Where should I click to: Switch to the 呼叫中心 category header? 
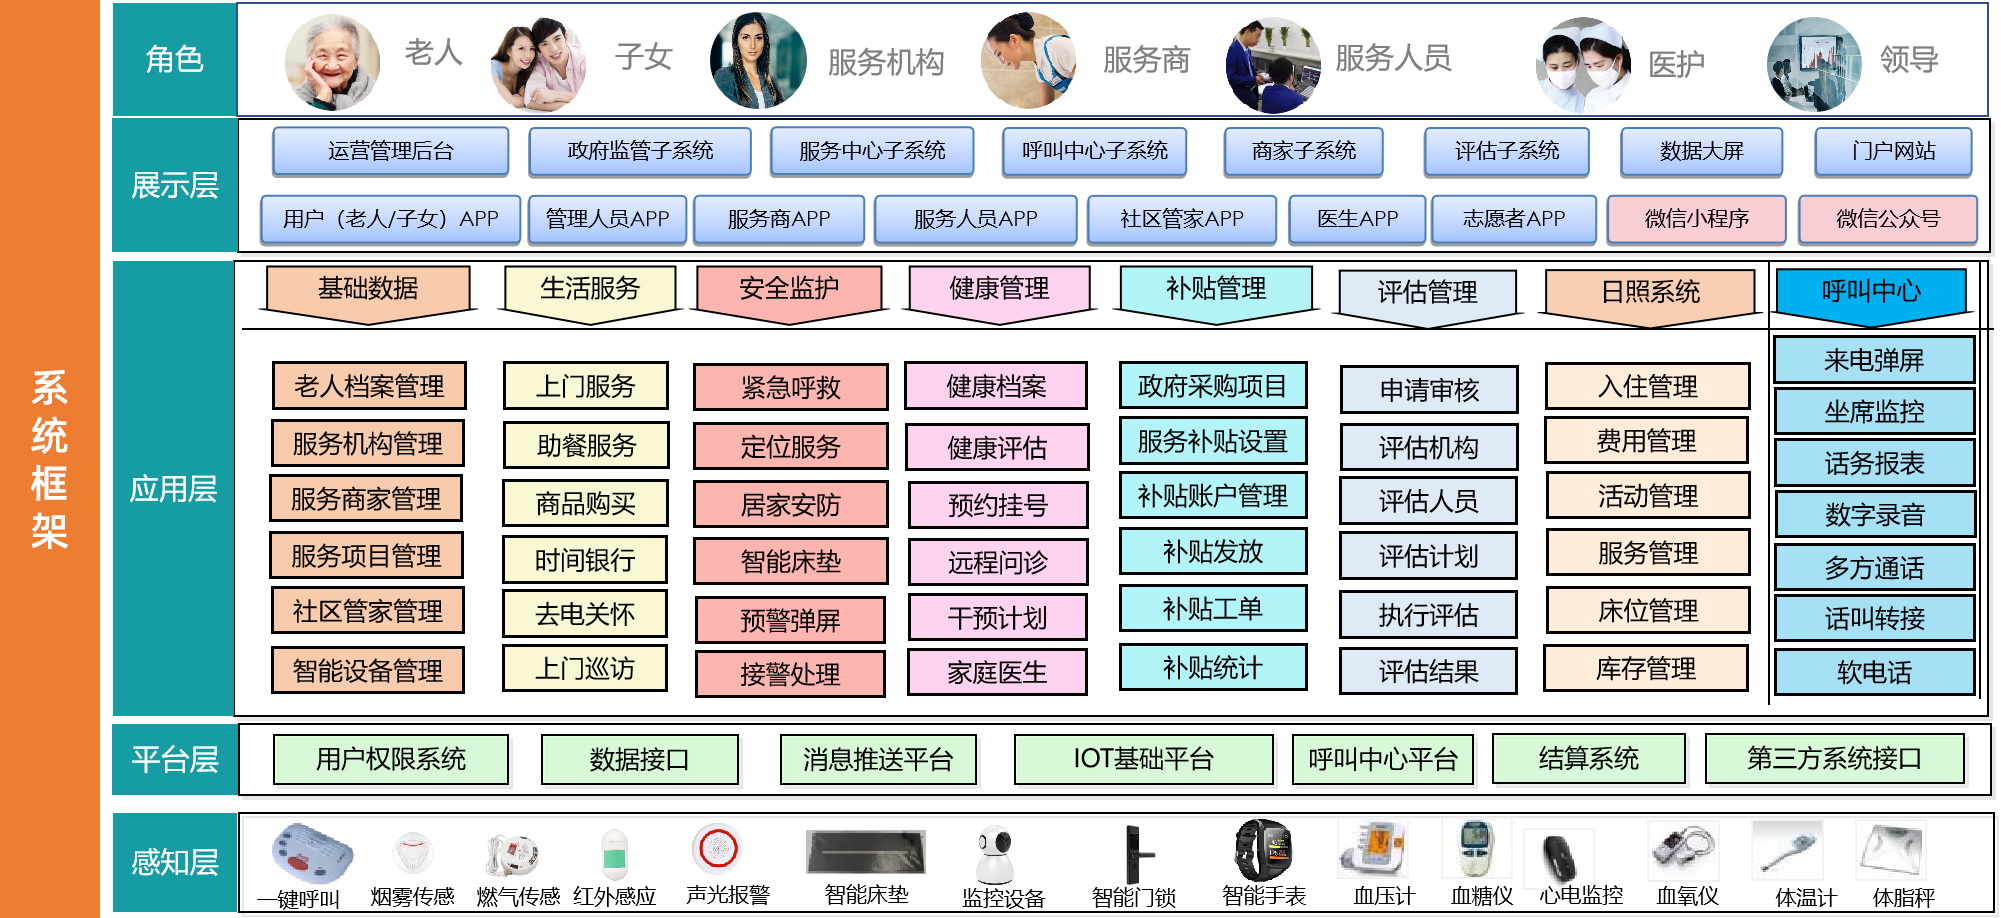[x=1871, y=292]
